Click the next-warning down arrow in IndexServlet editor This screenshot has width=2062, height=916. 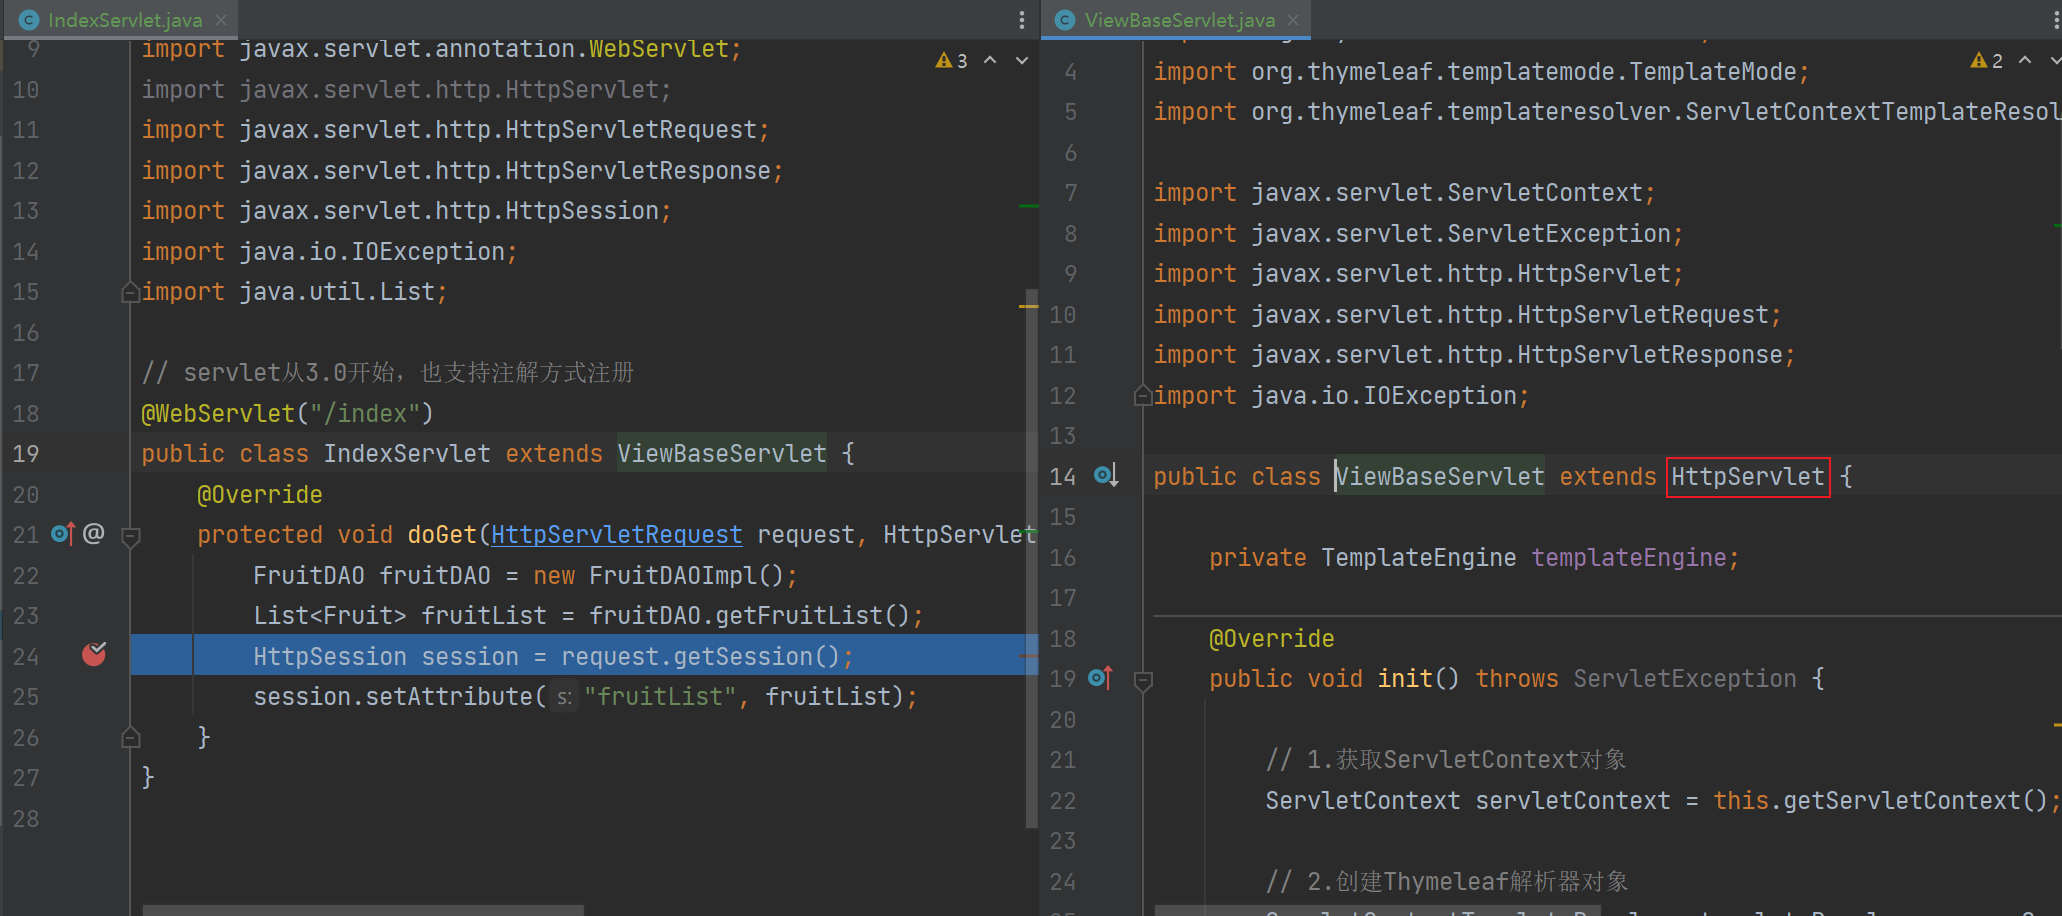(1021, 60)
